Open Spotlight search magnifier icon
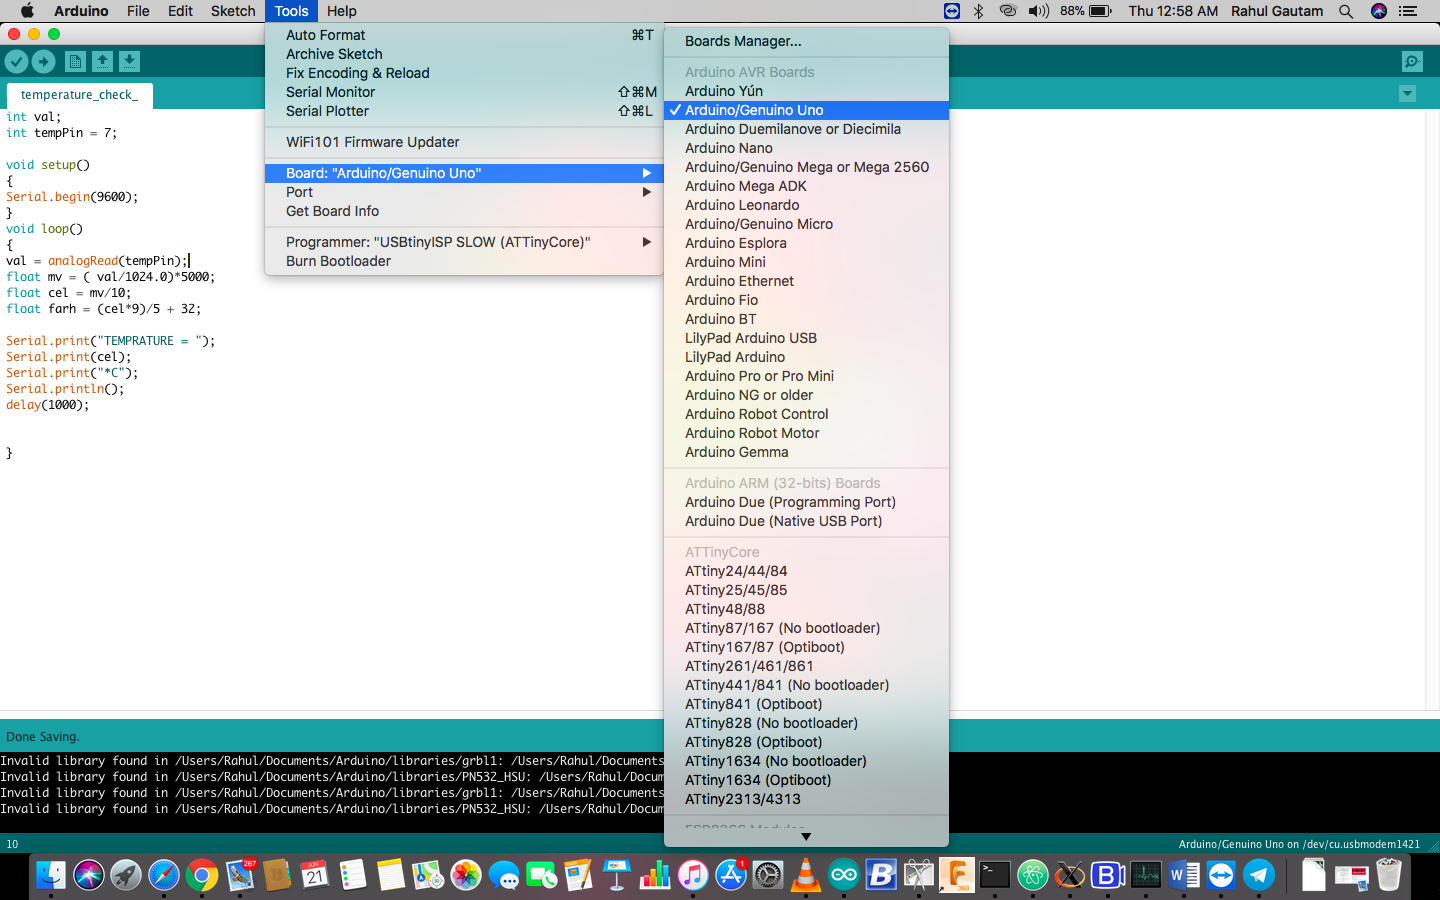 [x=1346, y=11]
